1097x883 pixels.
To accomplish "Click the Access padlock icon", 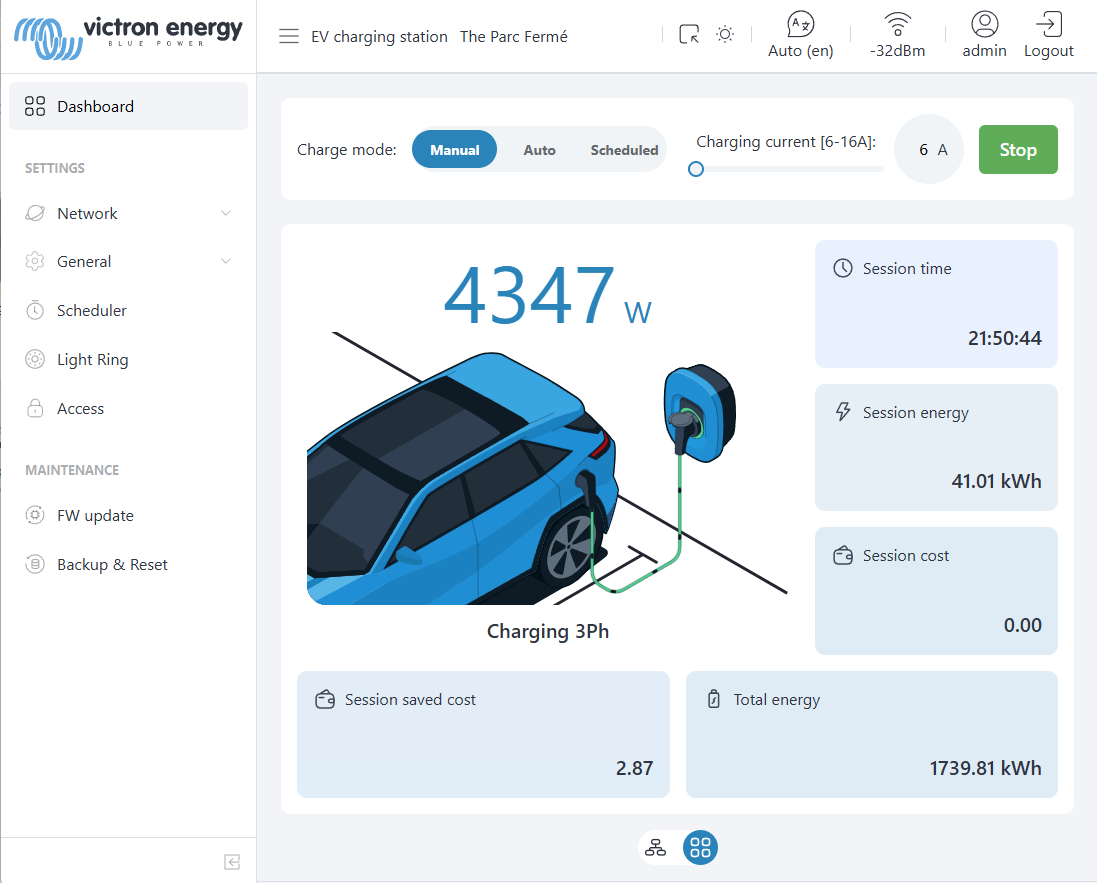I will 35,408.
